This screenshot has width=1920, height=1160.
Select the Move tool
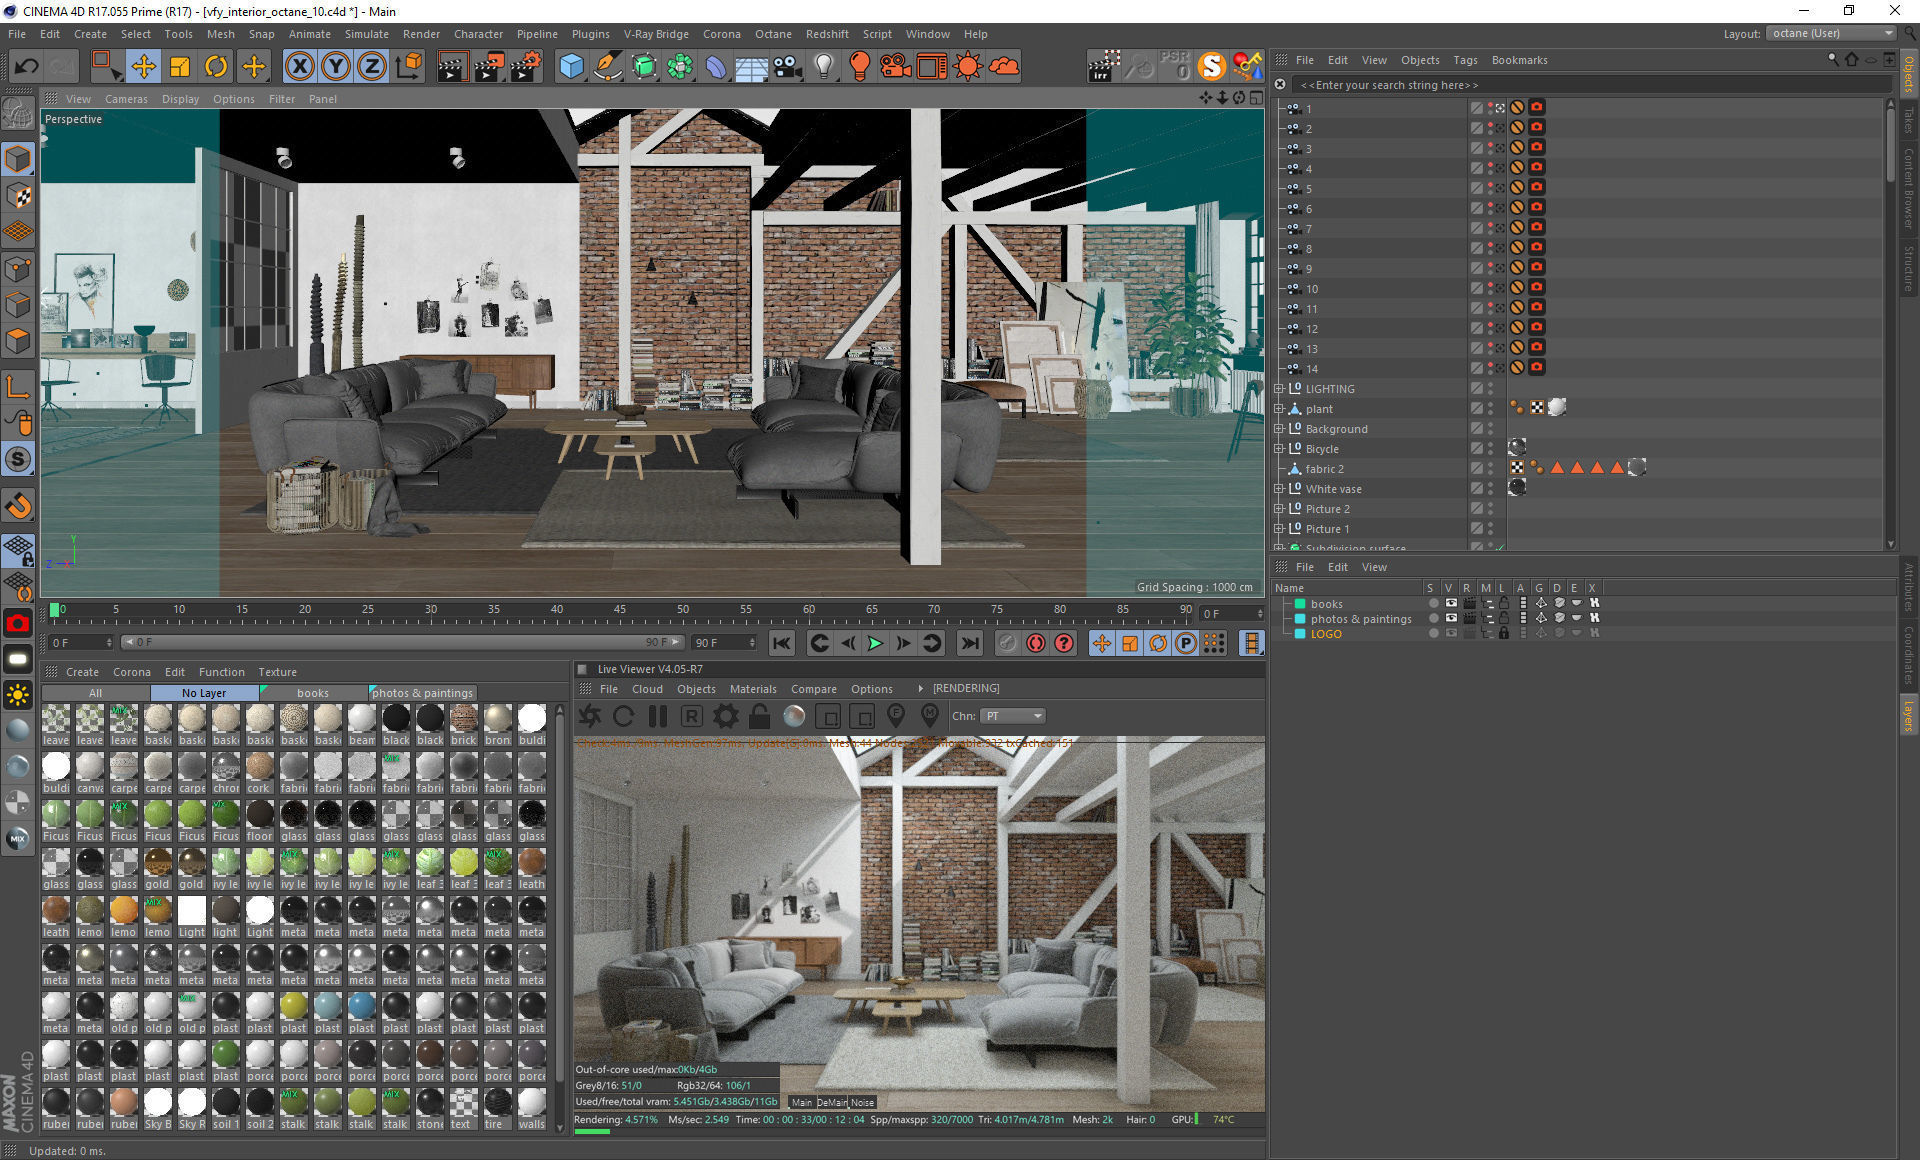click(x=143, y=67)
